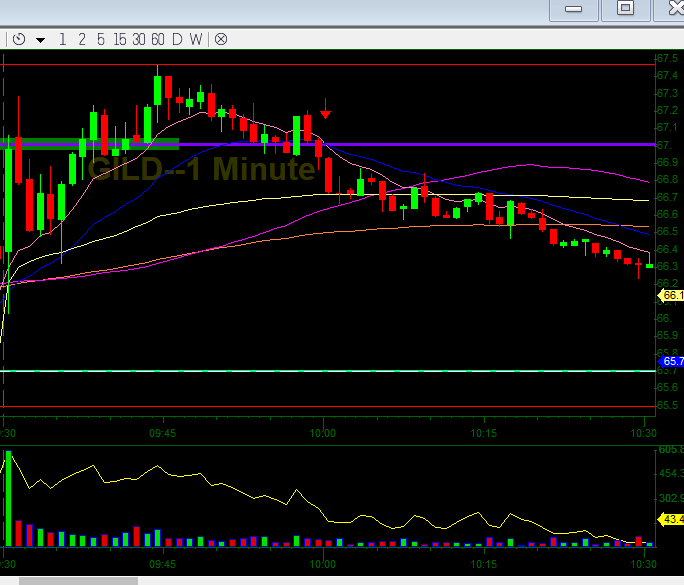Click the clock time-frame icon
The height and width of the screenshot is (585, 684).
tap(18, 39)
